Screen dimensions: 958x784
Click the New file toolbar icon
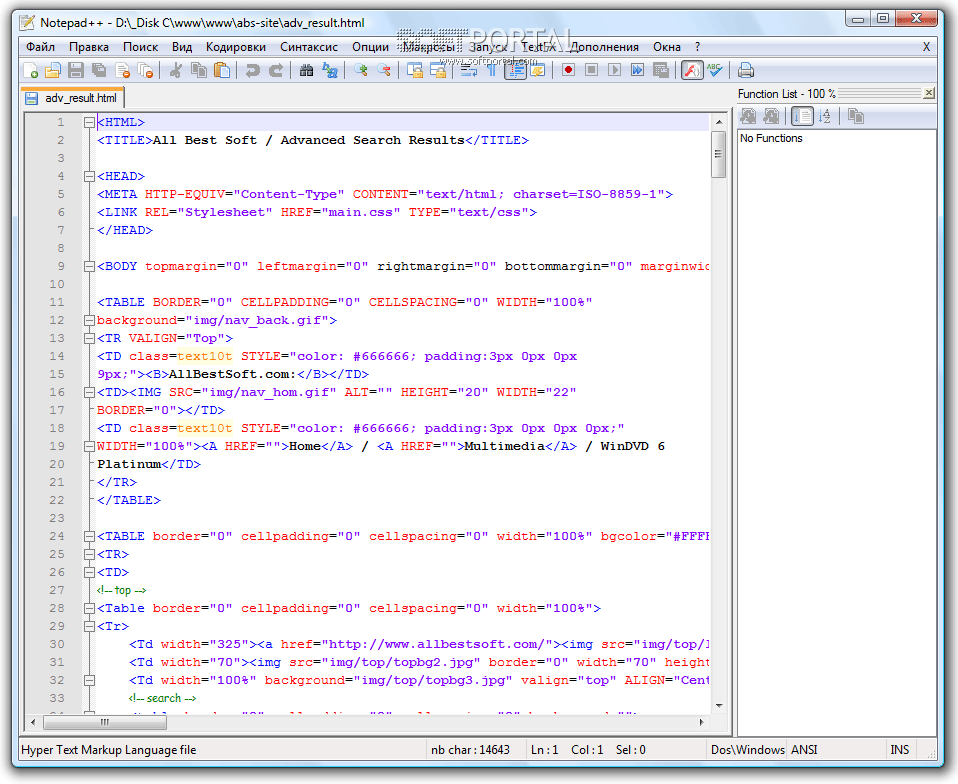[31, 70]
